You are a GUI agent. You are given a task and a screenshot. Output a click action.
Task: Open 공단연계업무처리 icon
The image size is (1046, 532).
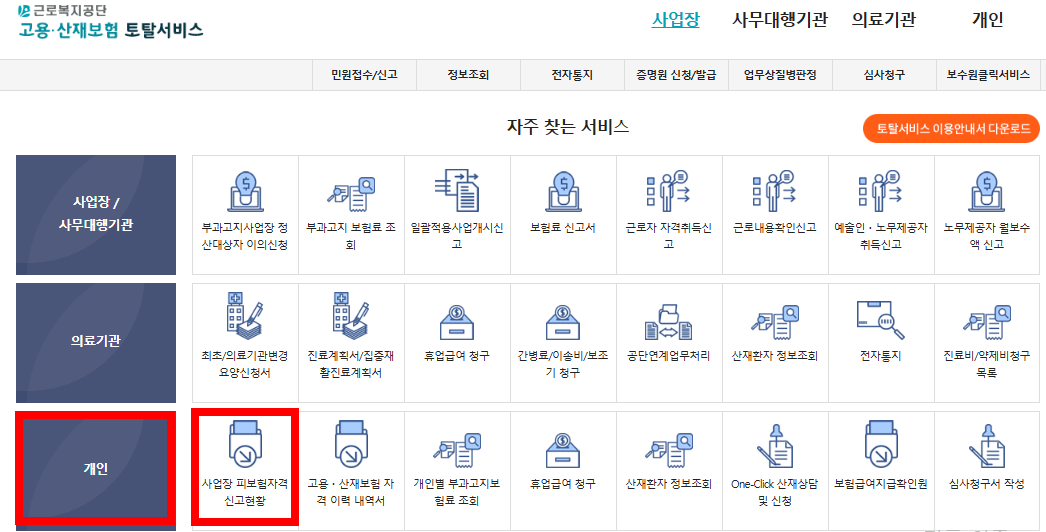coord(668,322)
